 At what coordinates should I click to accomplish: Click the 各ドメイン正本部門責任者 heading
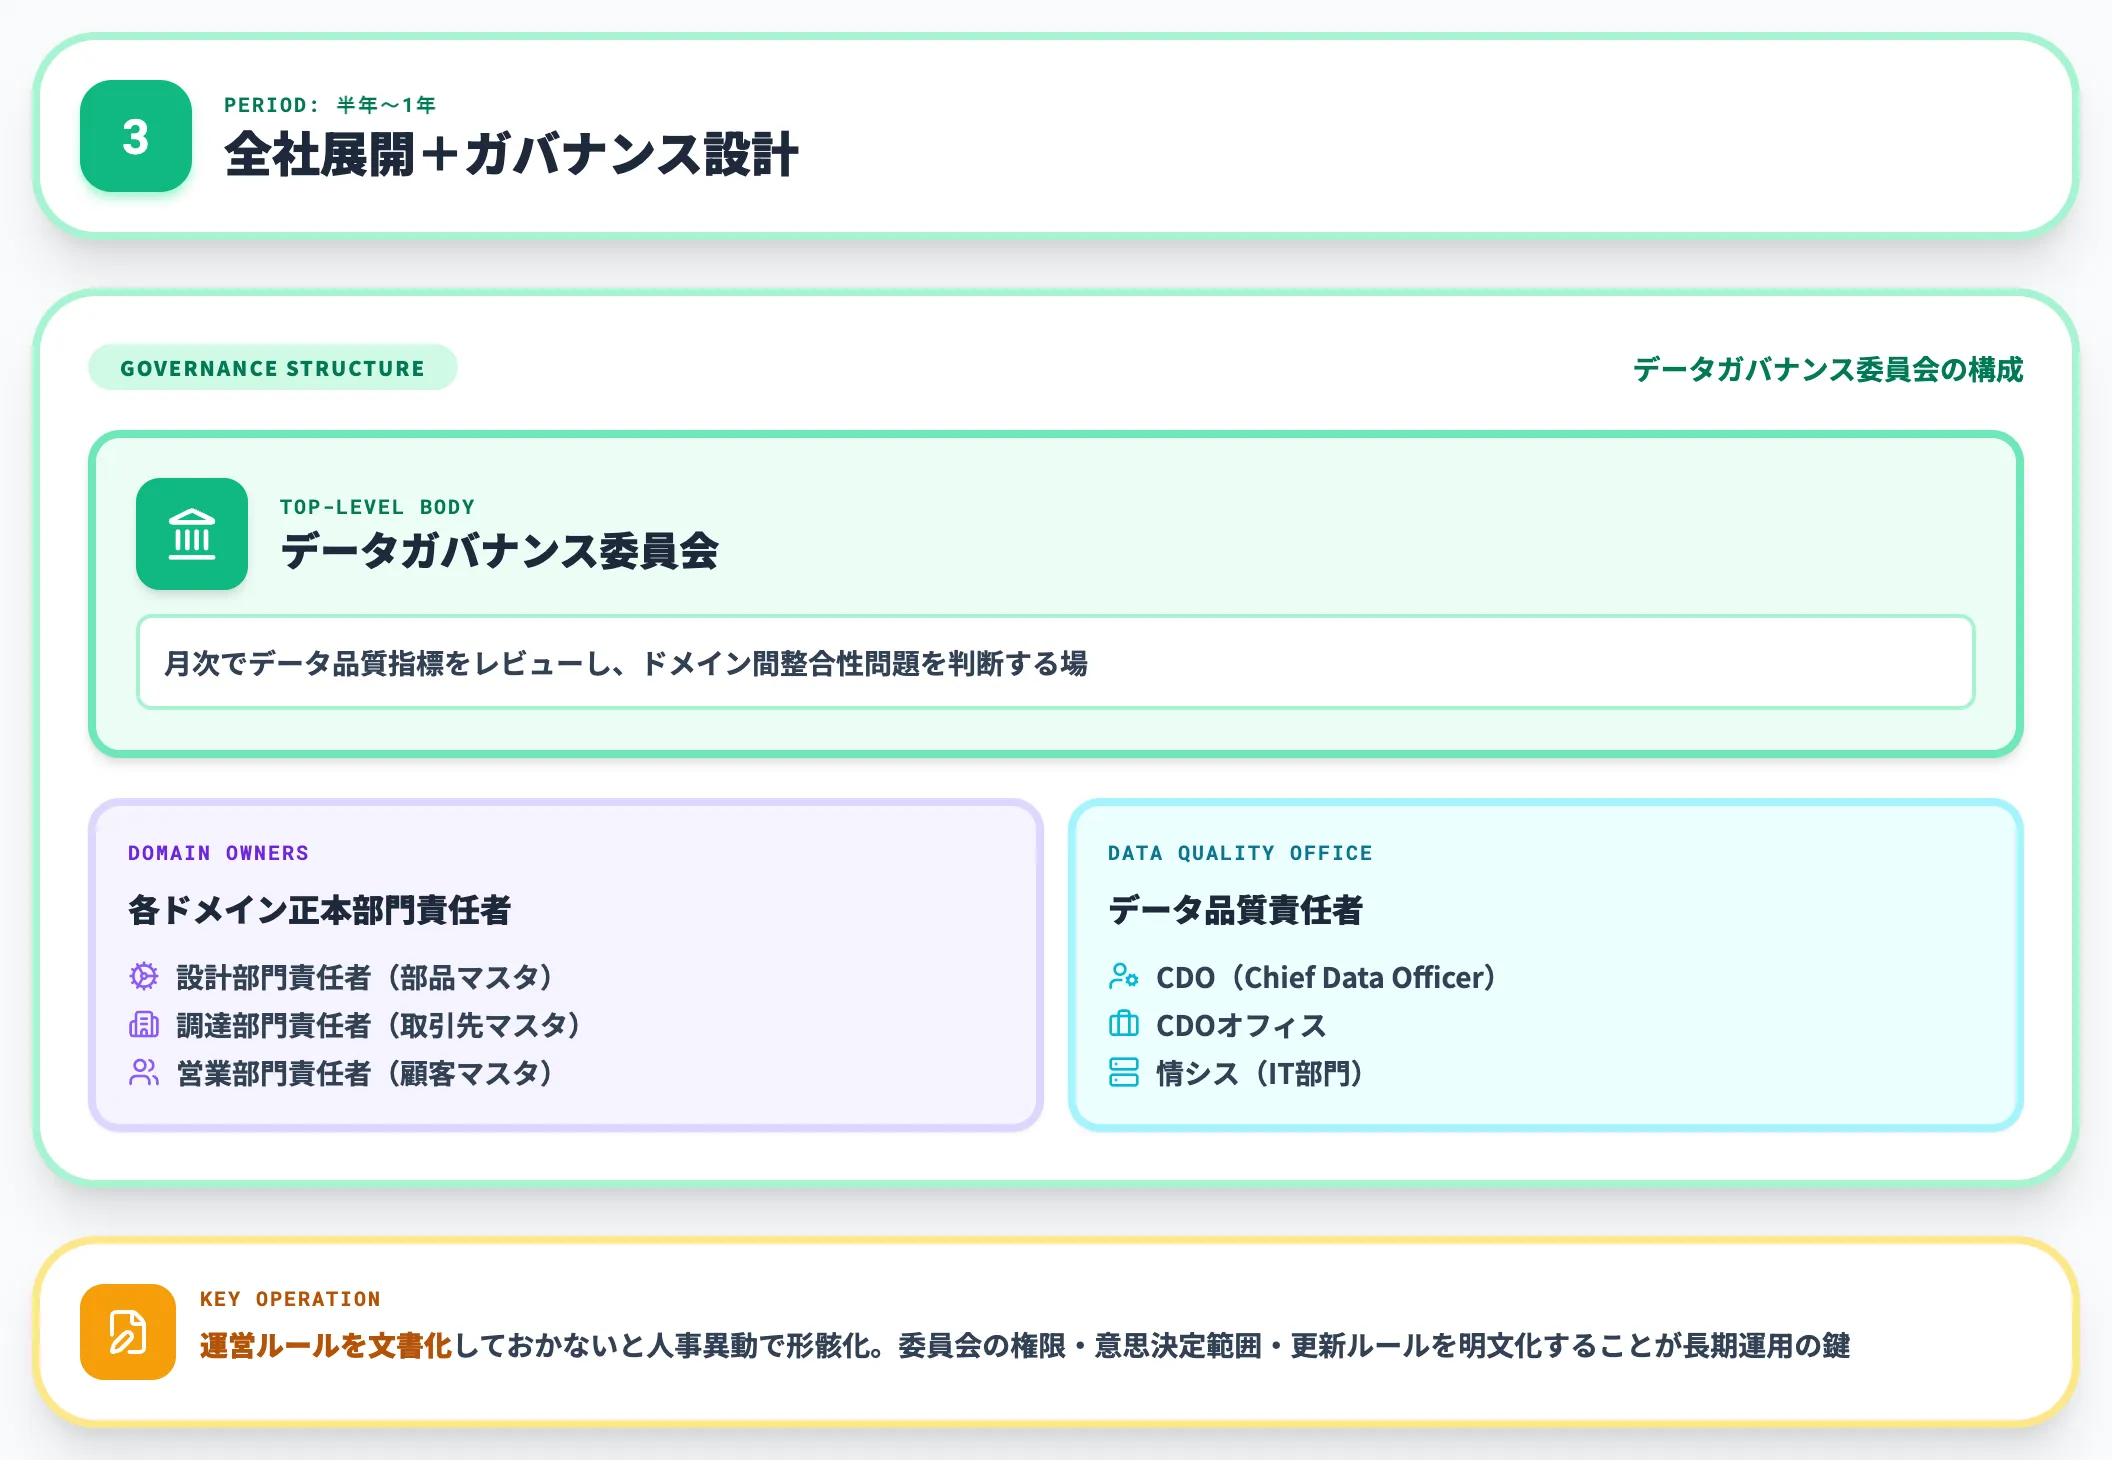[319, 910]
